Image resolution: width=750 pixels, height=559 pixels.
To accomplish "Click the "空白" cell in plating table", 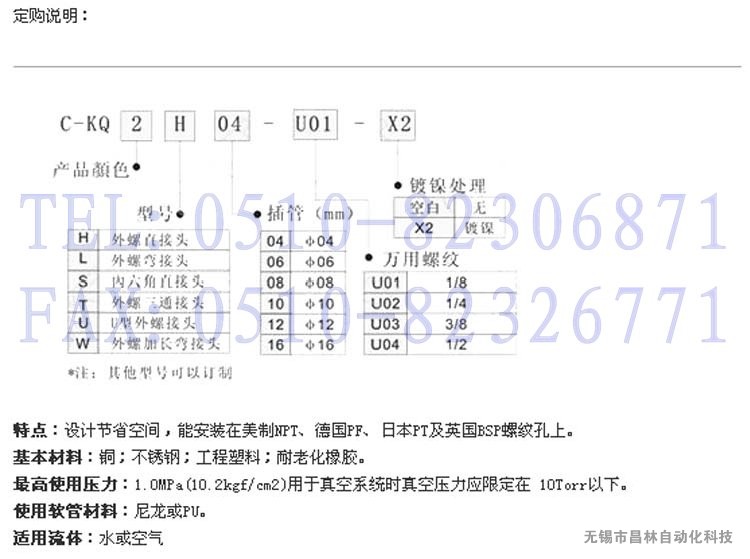I will pos(423,207).
